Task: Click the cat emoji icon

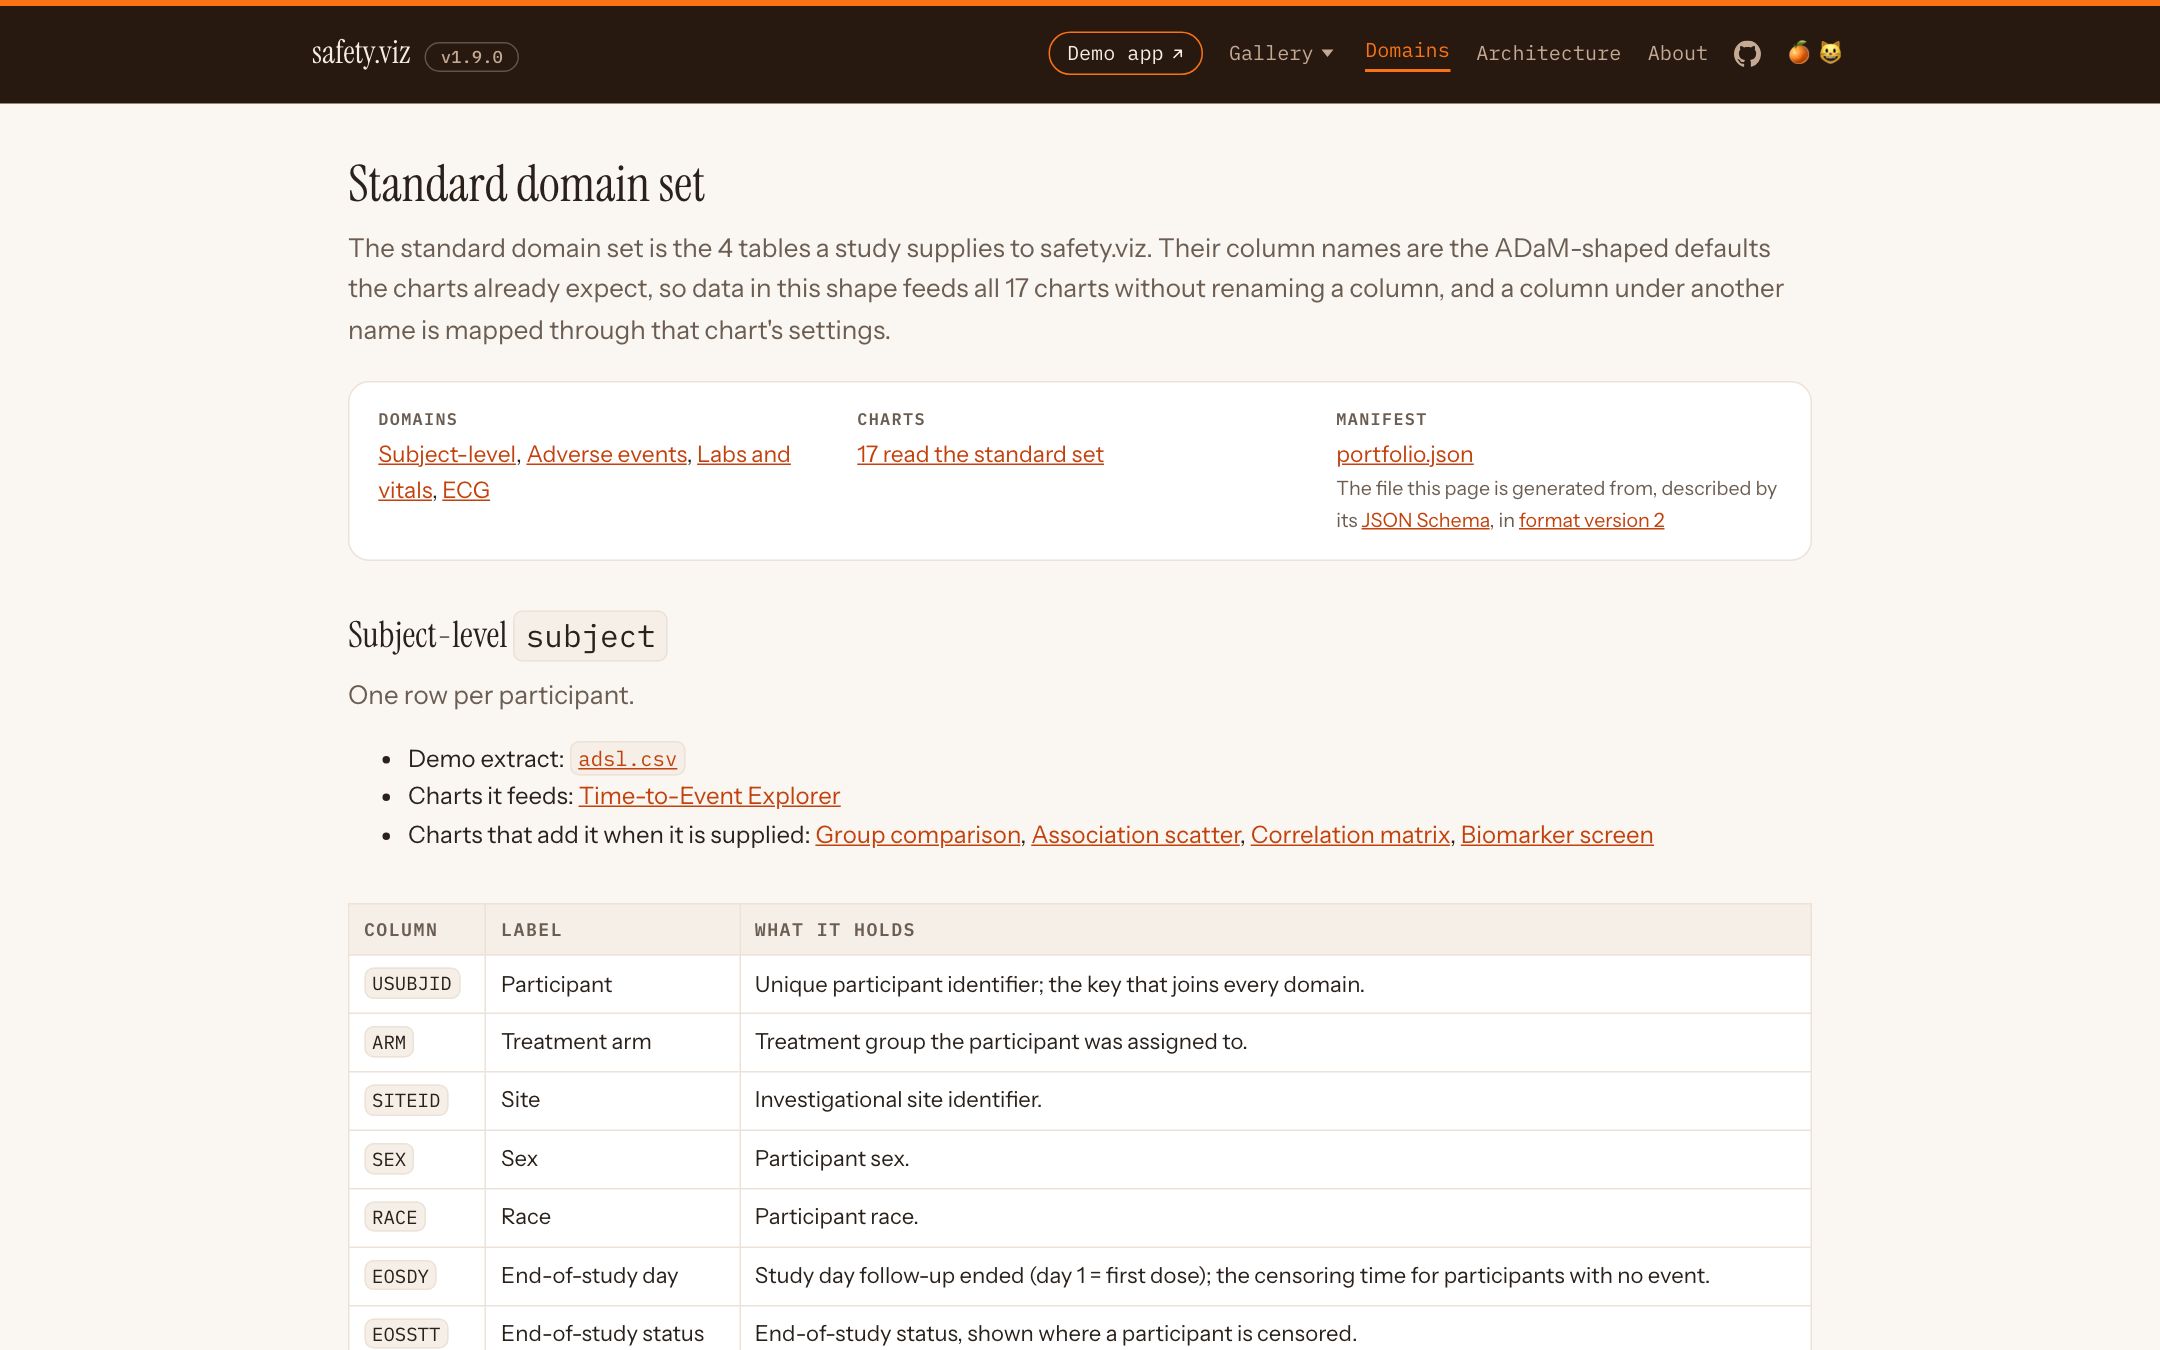Action: click(1830, 53)
